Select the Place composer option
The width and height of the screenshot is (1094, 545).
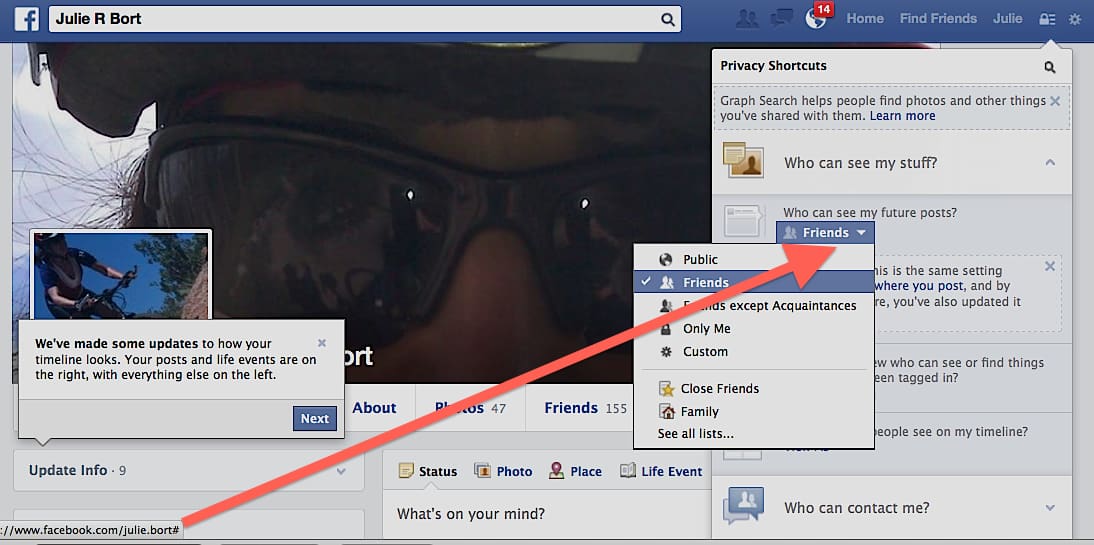pos(575,472)
